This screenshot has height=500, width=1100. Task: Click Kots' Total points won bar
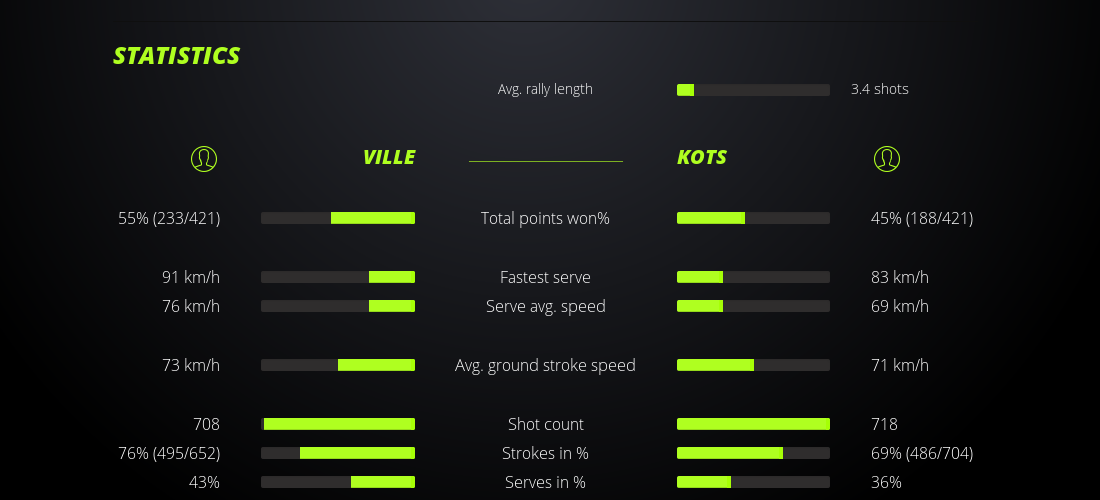pyautogui.click(x=753, y=218)
